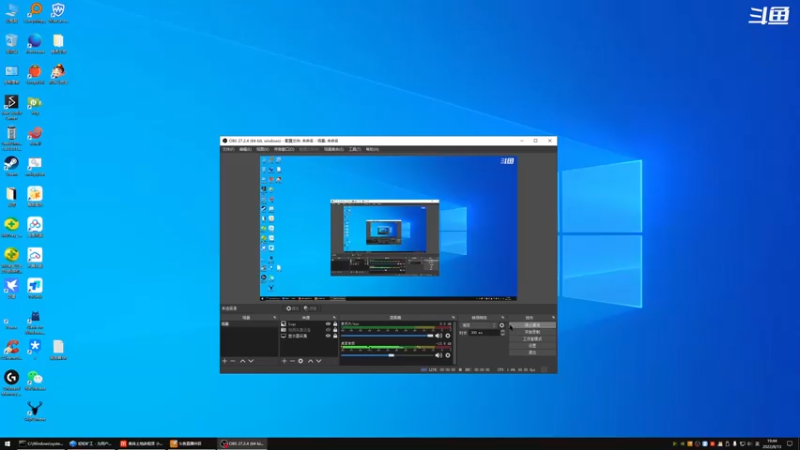
Task: Move the selected source down
Action: (x=318, y=361)
